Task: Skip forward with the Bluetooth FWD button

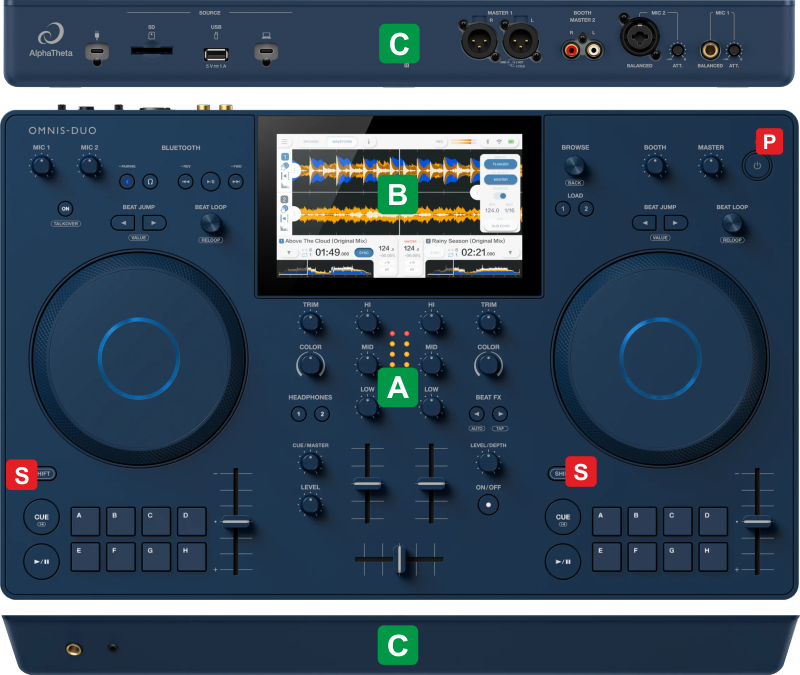Action: pos(235,181)
